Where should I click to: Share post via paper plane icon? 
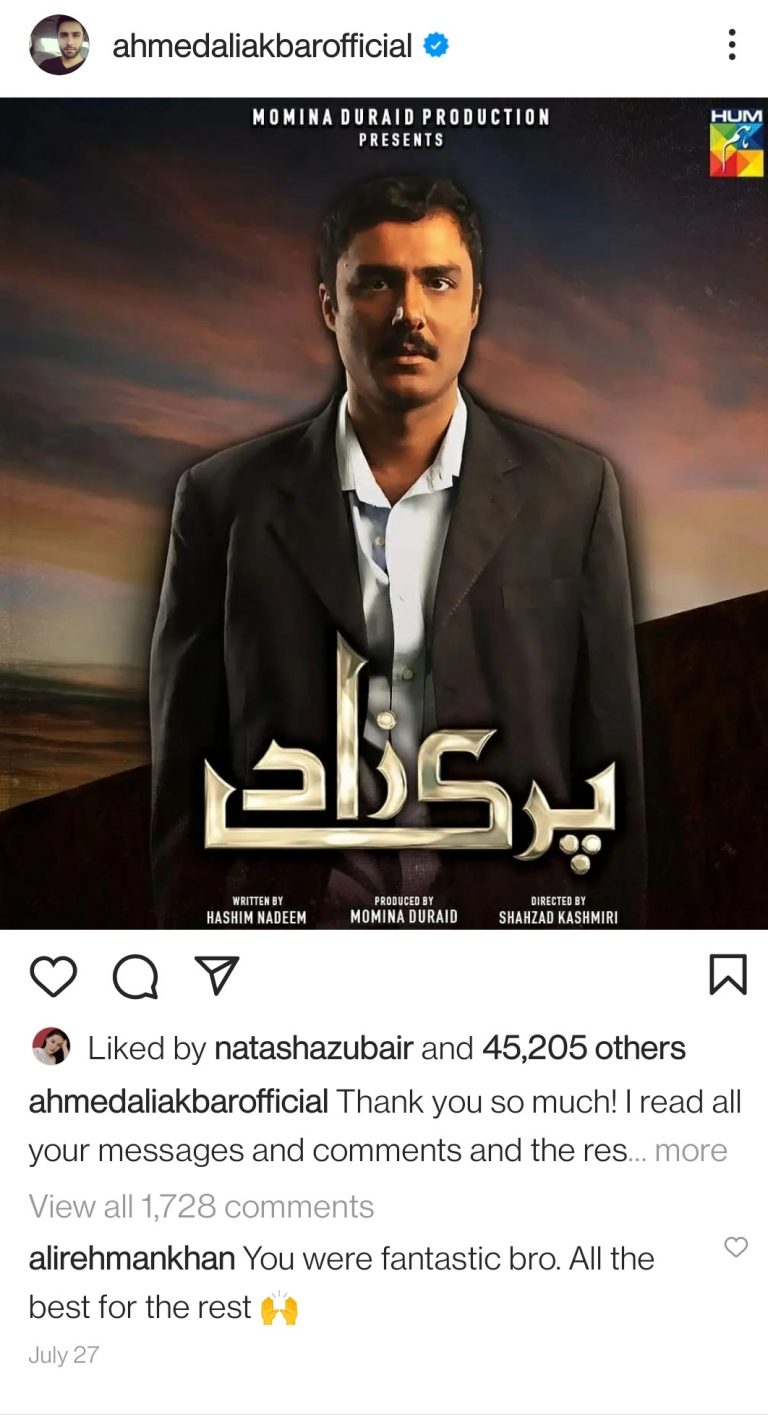coord(216,975)
